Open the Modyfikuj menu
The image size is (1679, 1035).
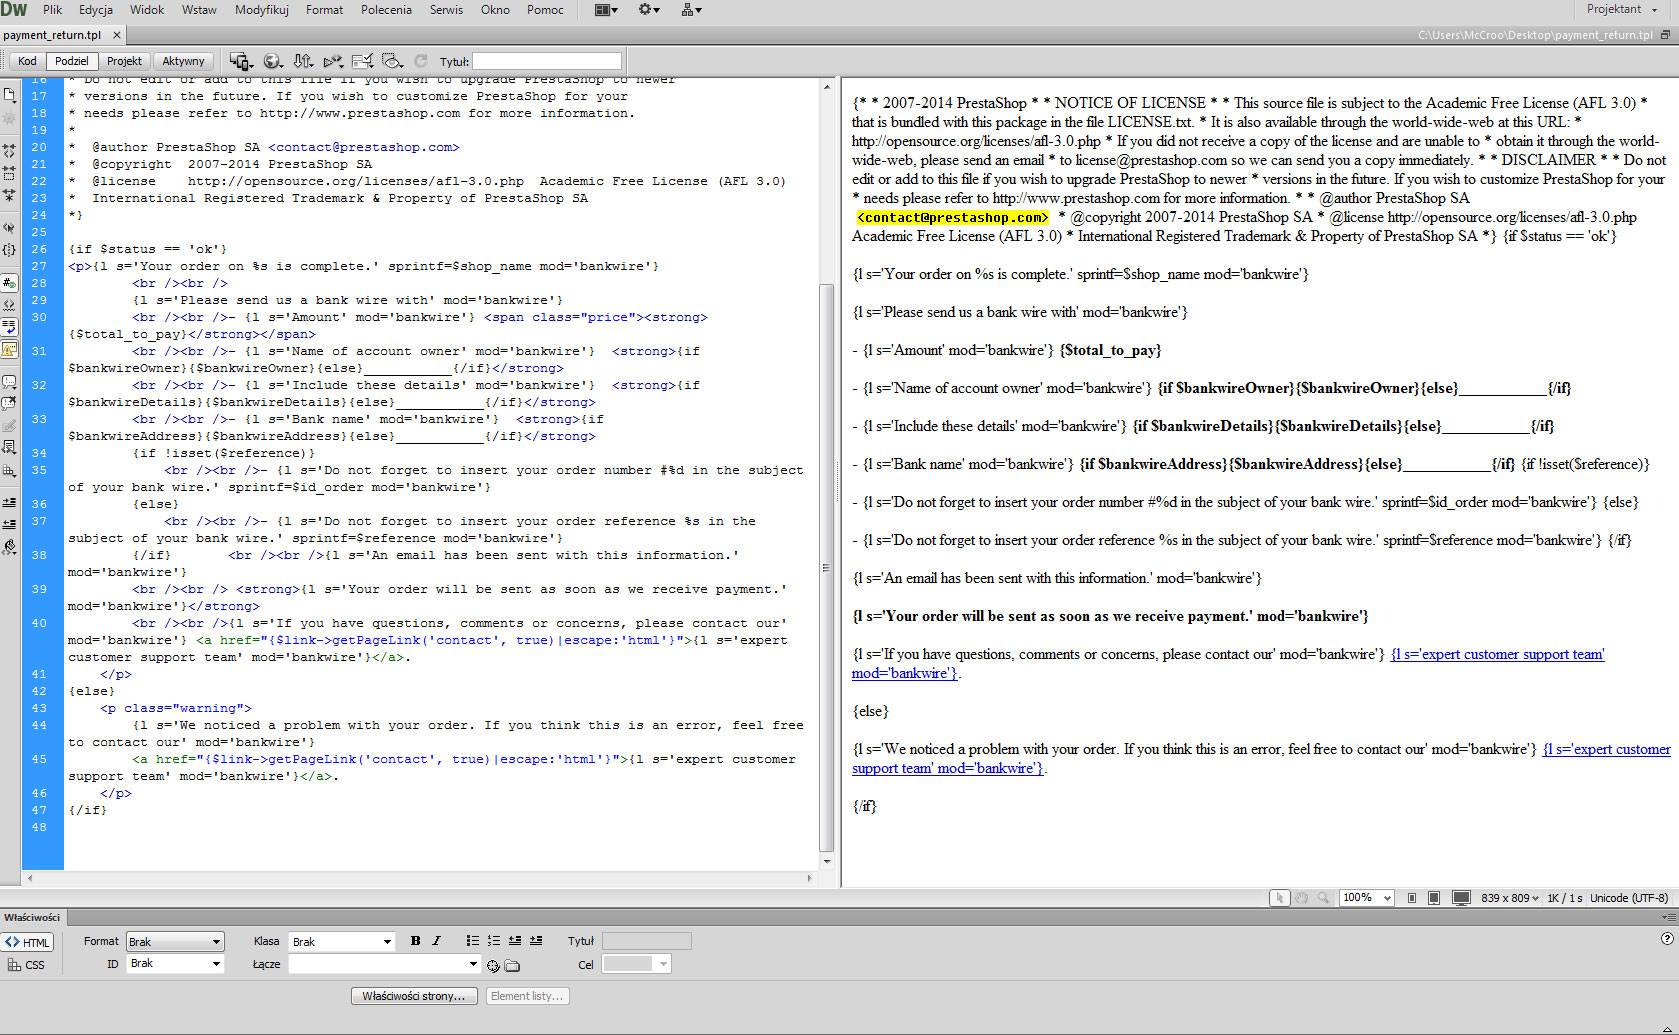point(262,10)
